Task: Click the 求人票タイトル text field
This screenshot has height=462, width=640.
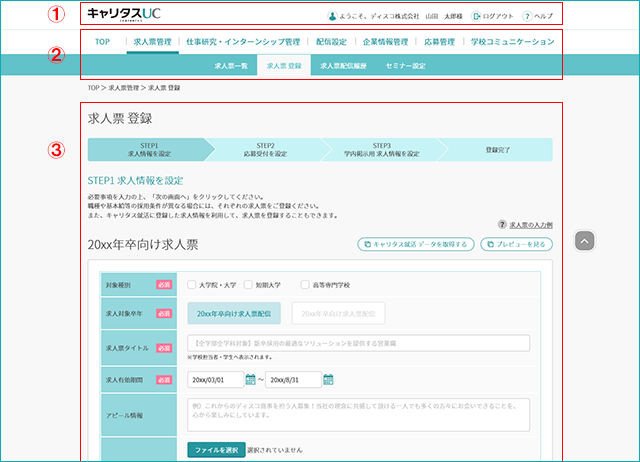Action: click(x=358, y=343)
